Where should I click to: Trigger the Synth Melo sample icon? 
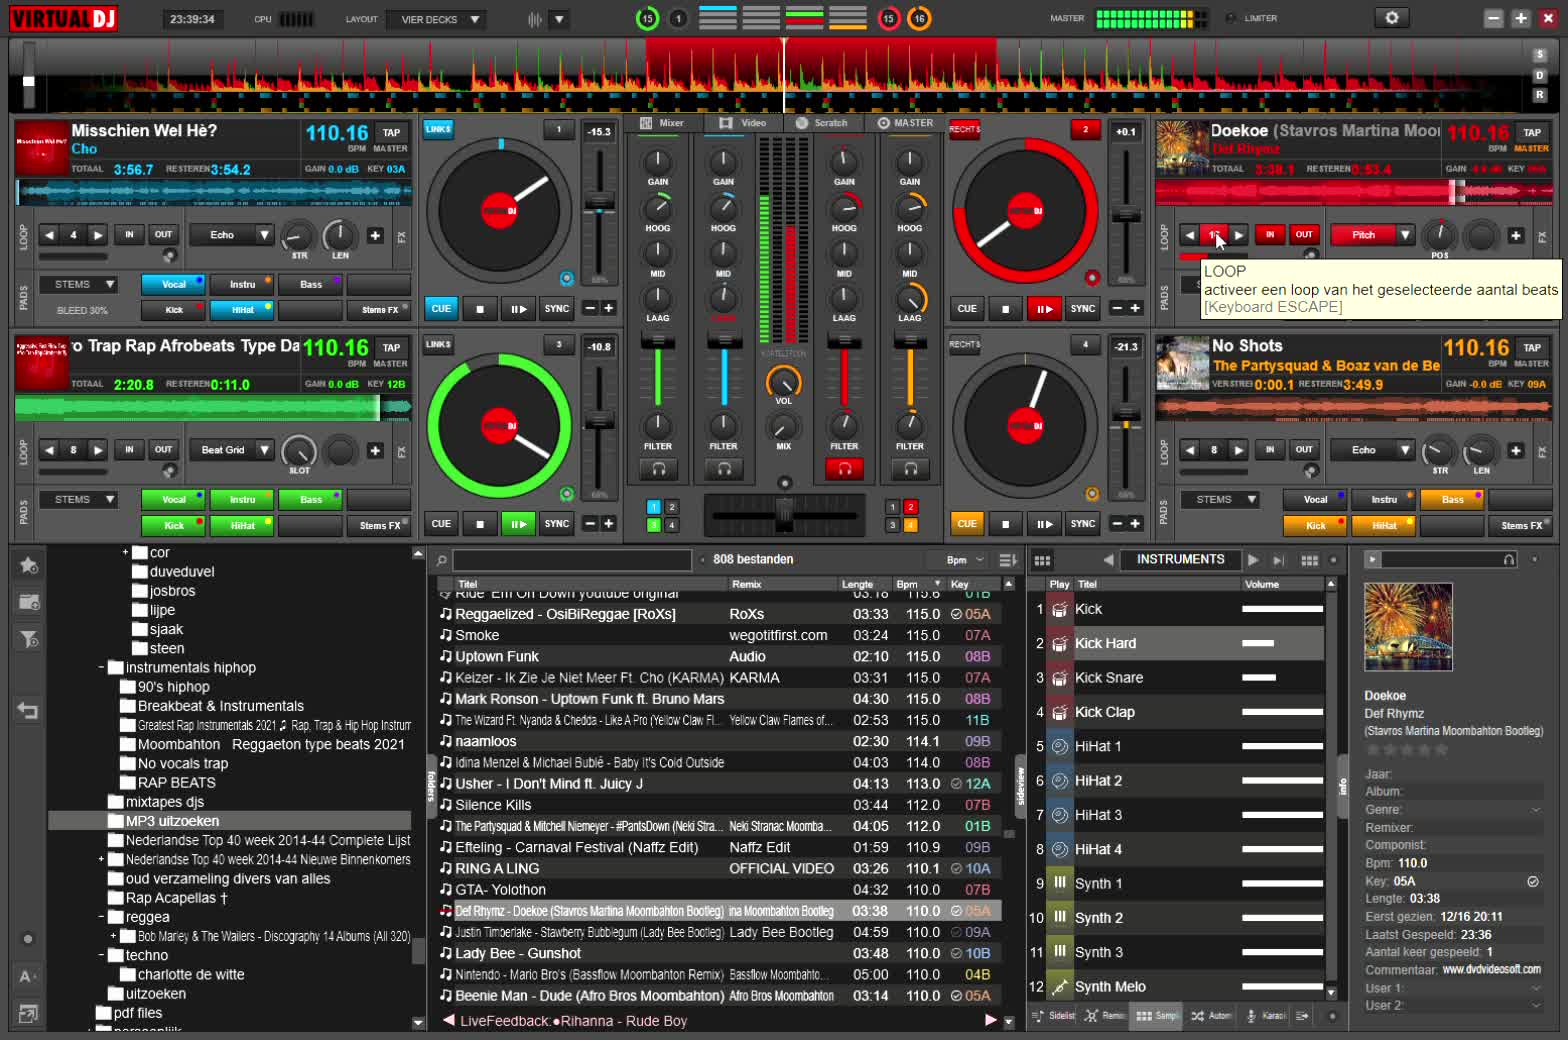point(1060,986)
